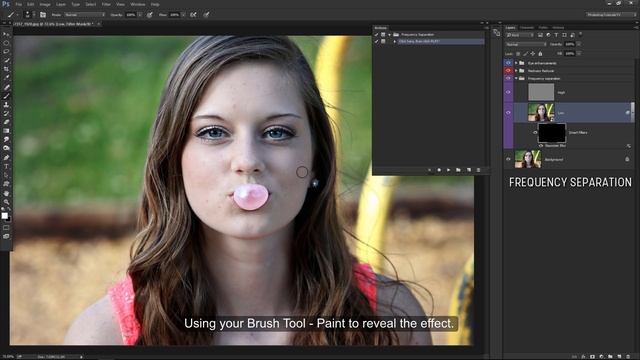Open the Edit menu
This screenshot has height=360, width=640.
[x=31, y=4]
